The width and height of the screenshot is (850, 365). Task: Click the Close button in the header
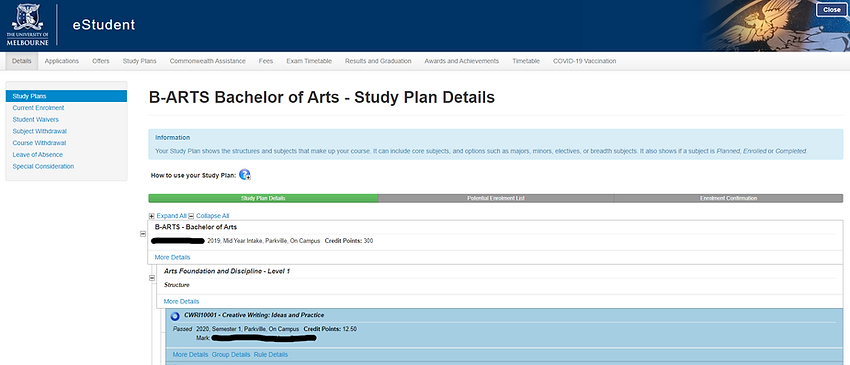[x=832, y=10]
